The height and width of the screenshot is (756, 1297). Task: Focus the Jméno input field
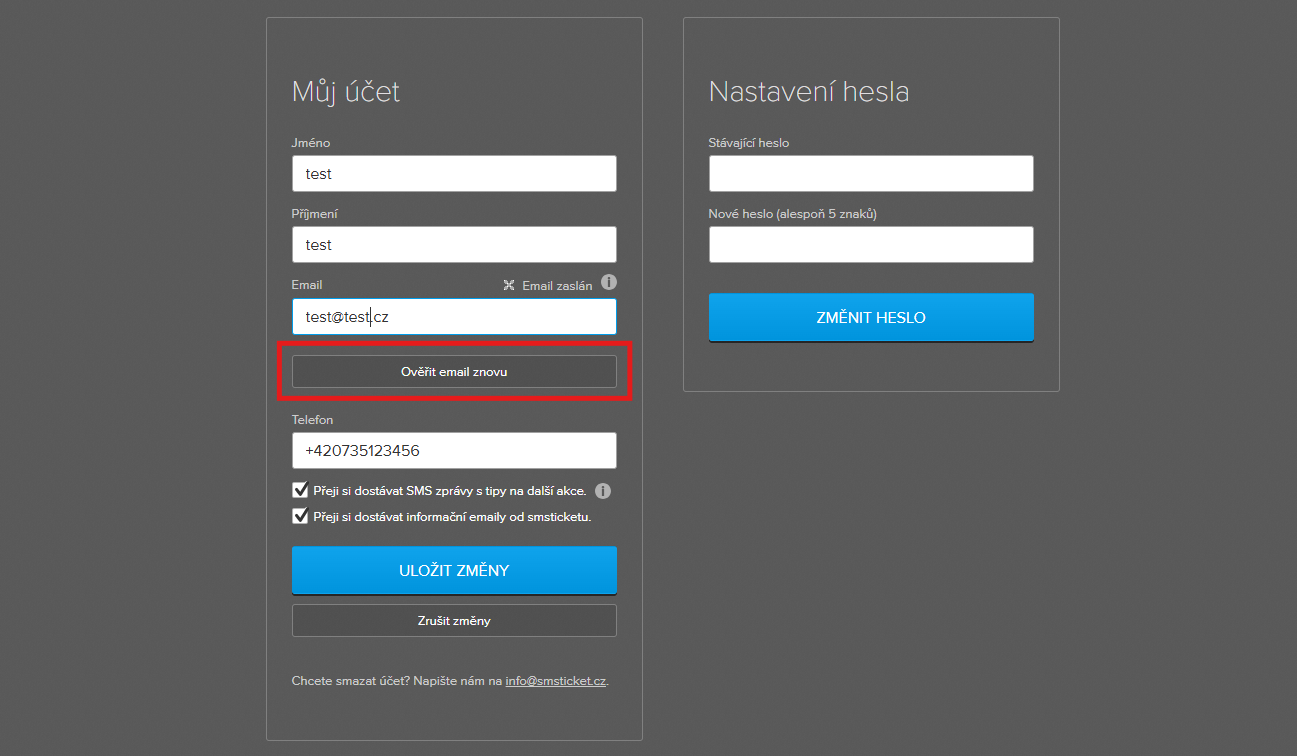pos(454,173)
